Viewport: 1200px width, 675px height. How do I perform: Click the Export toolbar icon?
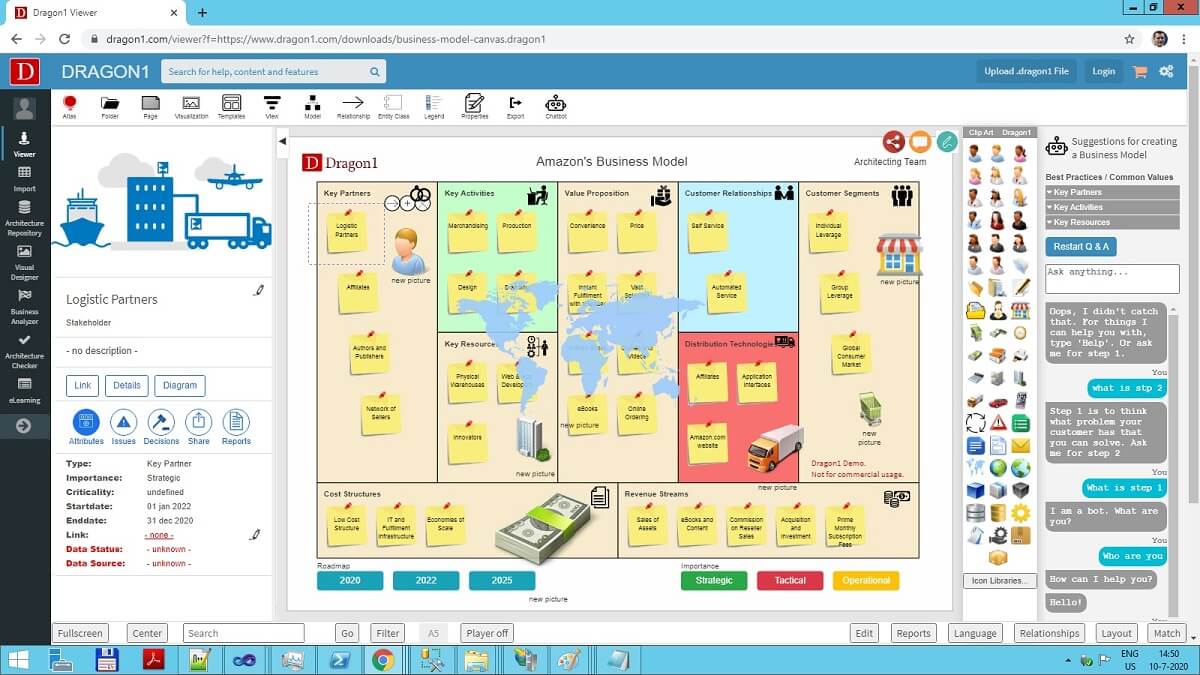tap(515, 106)
